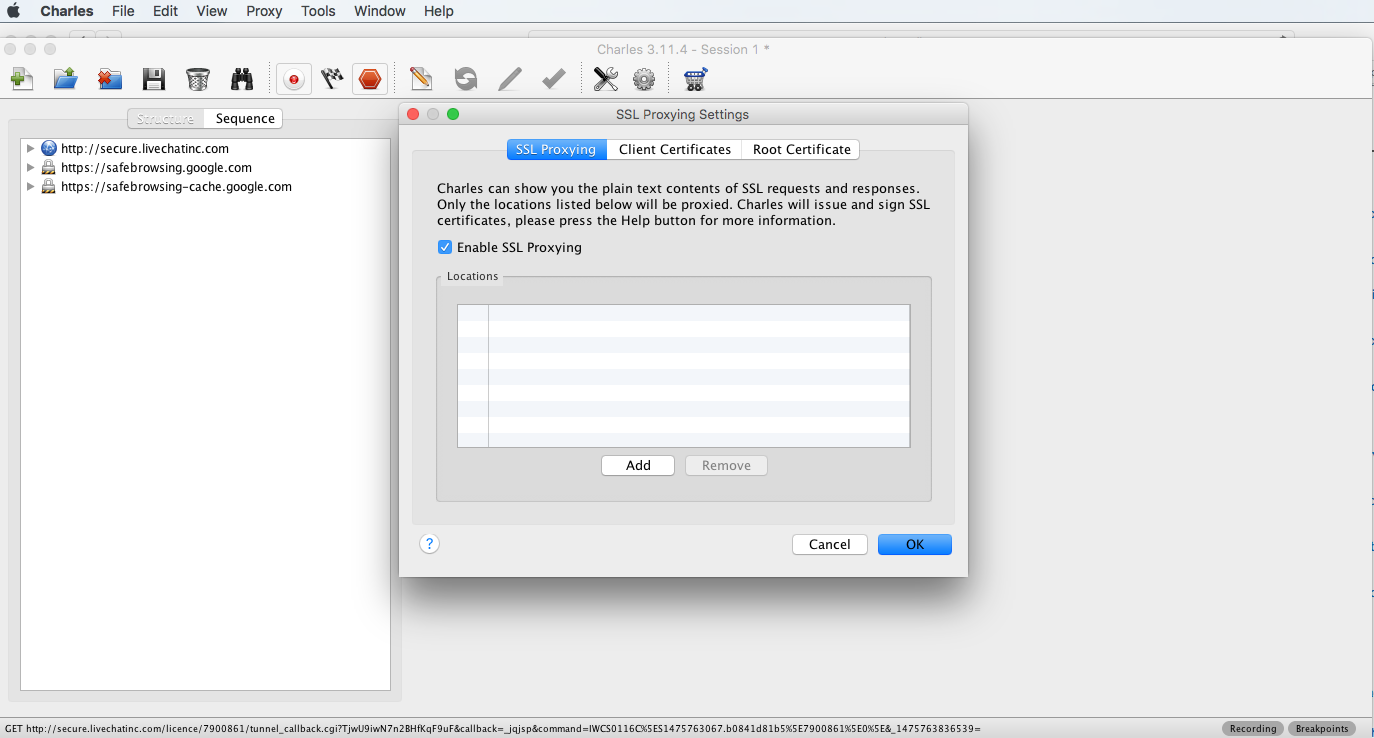Select the https://safebrowsing.google.com host entry
The height and width of the screenshot is (738, 1374).
click(156, 167)
